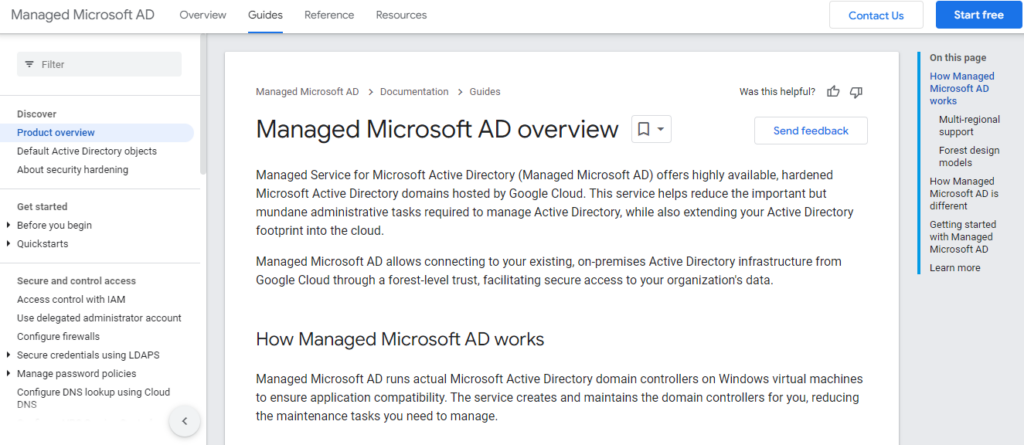Image resolution: width=1024 pixels, height=445 pixels.
Task: Focus the Filter input field
Action: coord(99,64)
